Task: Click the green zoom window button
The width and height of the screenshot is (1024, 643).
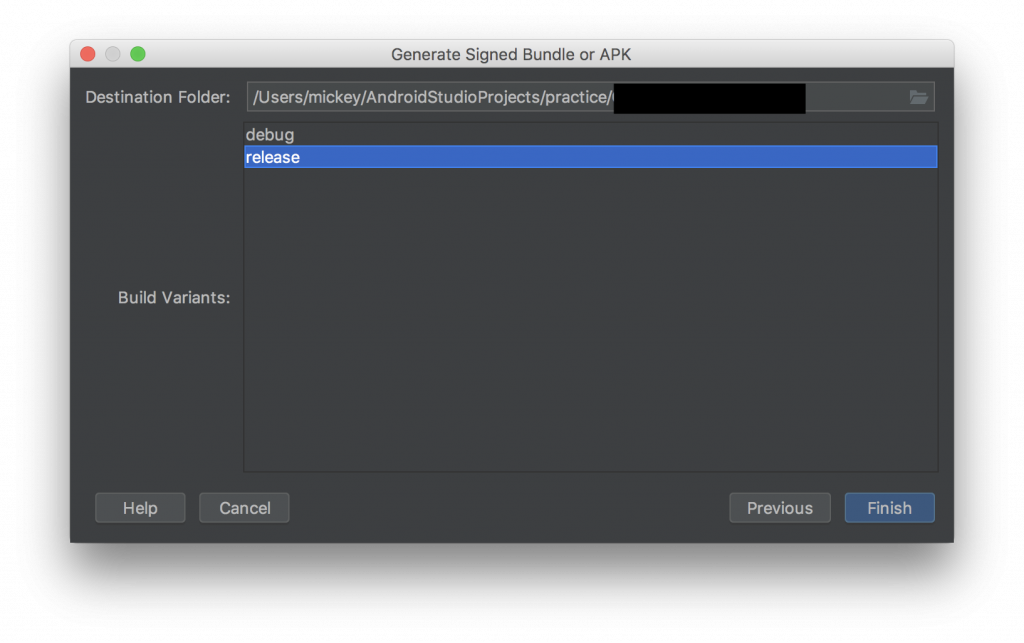Action: coord(138,54)
